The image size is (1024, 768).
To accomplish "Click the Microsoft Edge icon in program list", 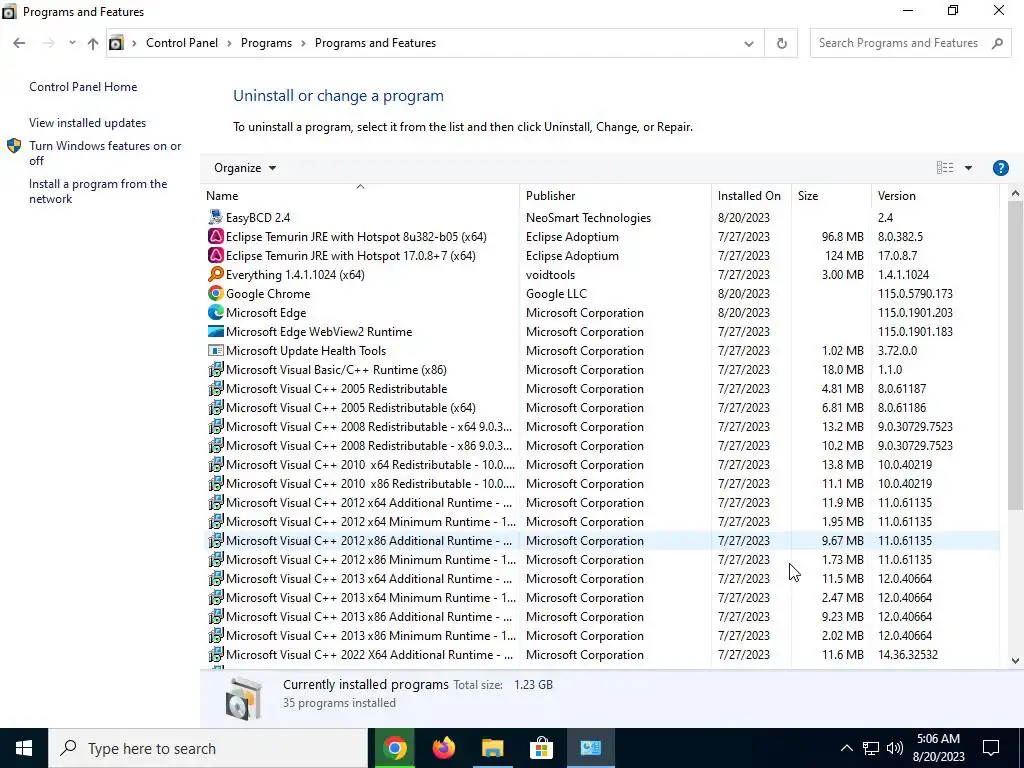I will point(216,312).
